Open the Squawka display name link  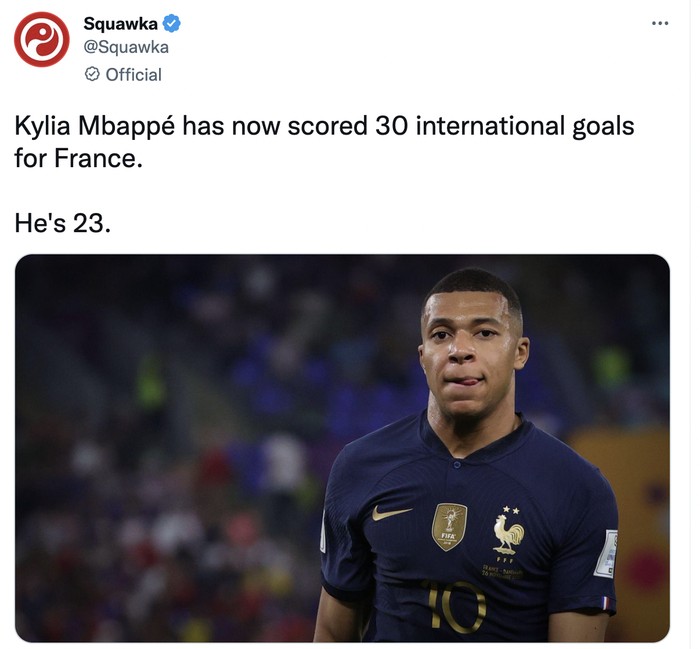(x=121, y=23)
